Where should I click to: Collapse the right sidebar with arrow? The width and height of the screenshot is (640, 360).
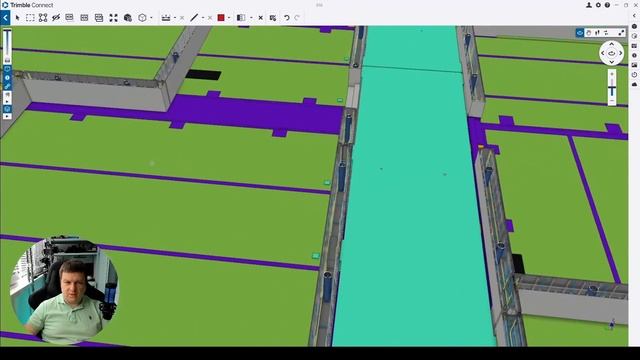634,16
